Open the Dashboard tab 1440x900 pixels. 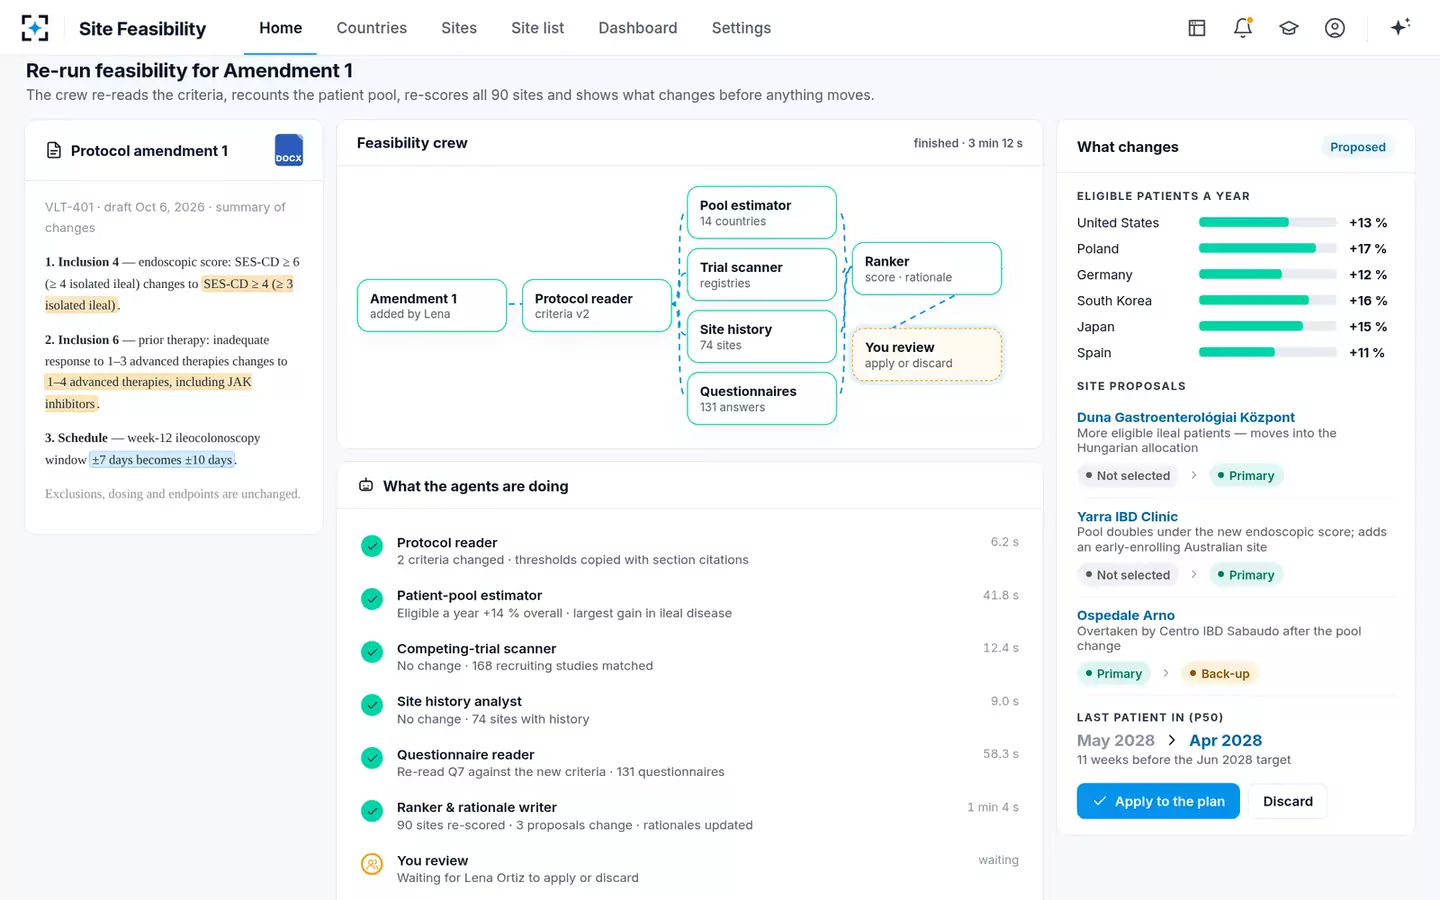(x=638, y=28)
